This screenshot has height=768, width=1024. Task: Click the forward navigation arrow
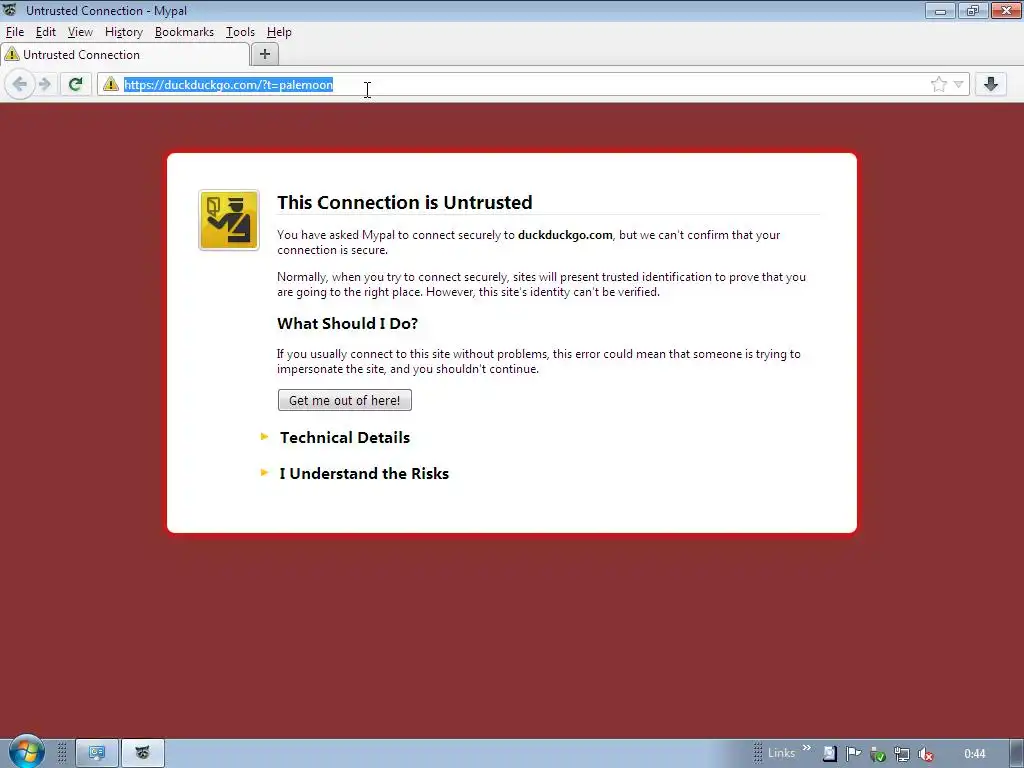45,84
